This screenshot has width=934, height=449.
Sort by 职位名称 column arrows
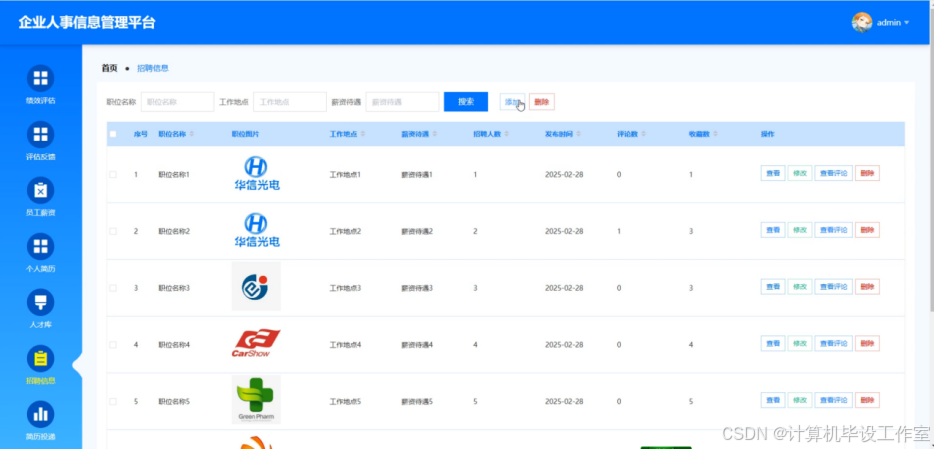point(192,135)
